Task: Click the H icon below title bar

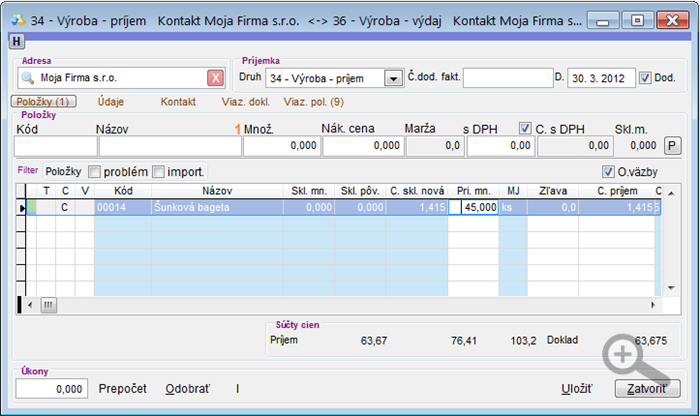Action: 17,41
